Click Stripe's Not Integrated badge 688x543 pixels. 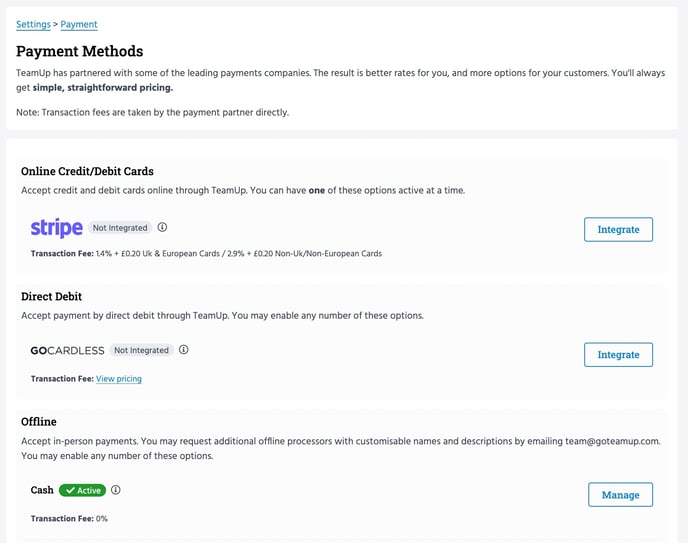pyautogui.click(x=119, y=228)
